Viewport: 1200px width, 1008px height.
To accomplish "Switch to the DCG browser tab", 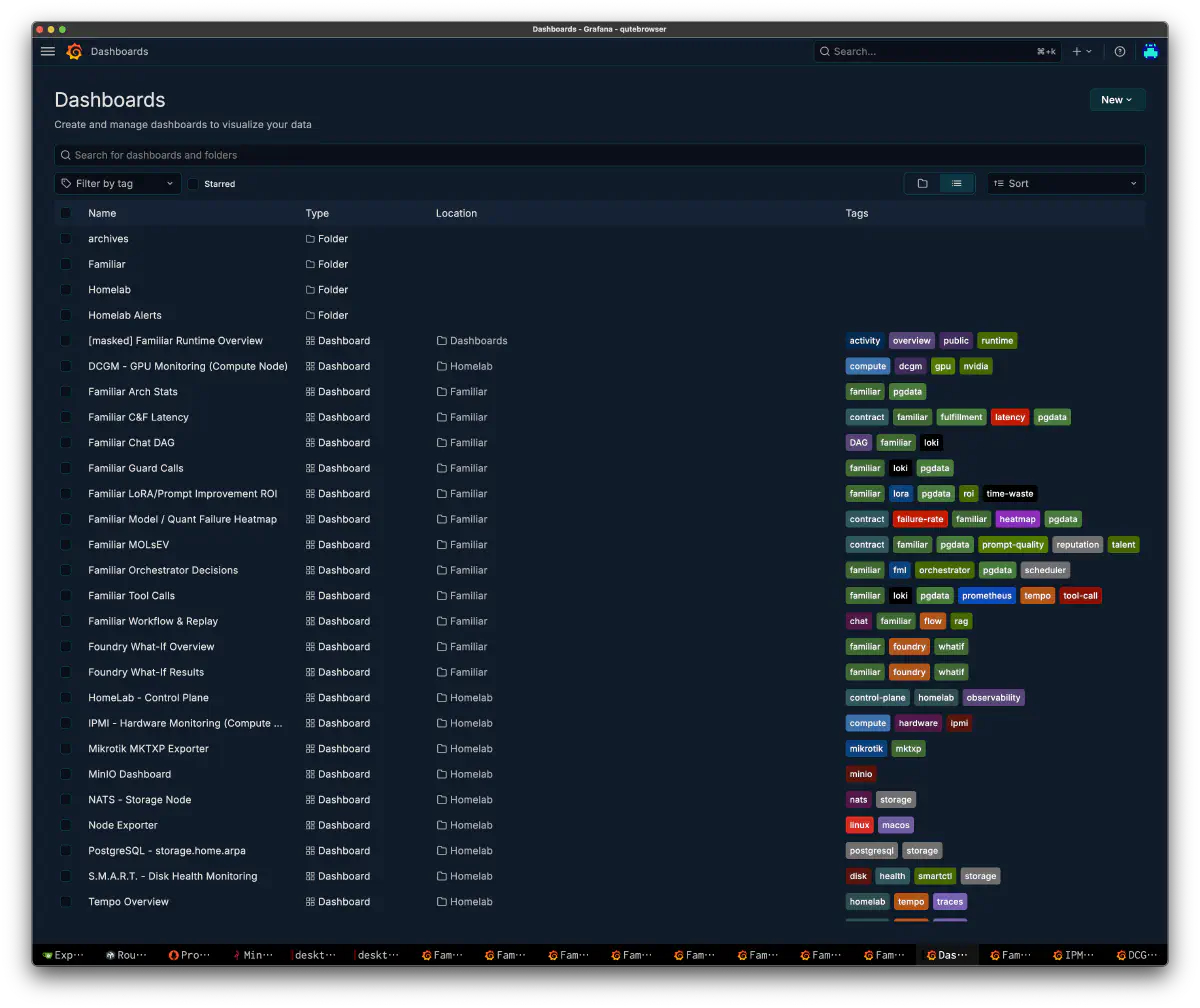I will point(1137,955).
